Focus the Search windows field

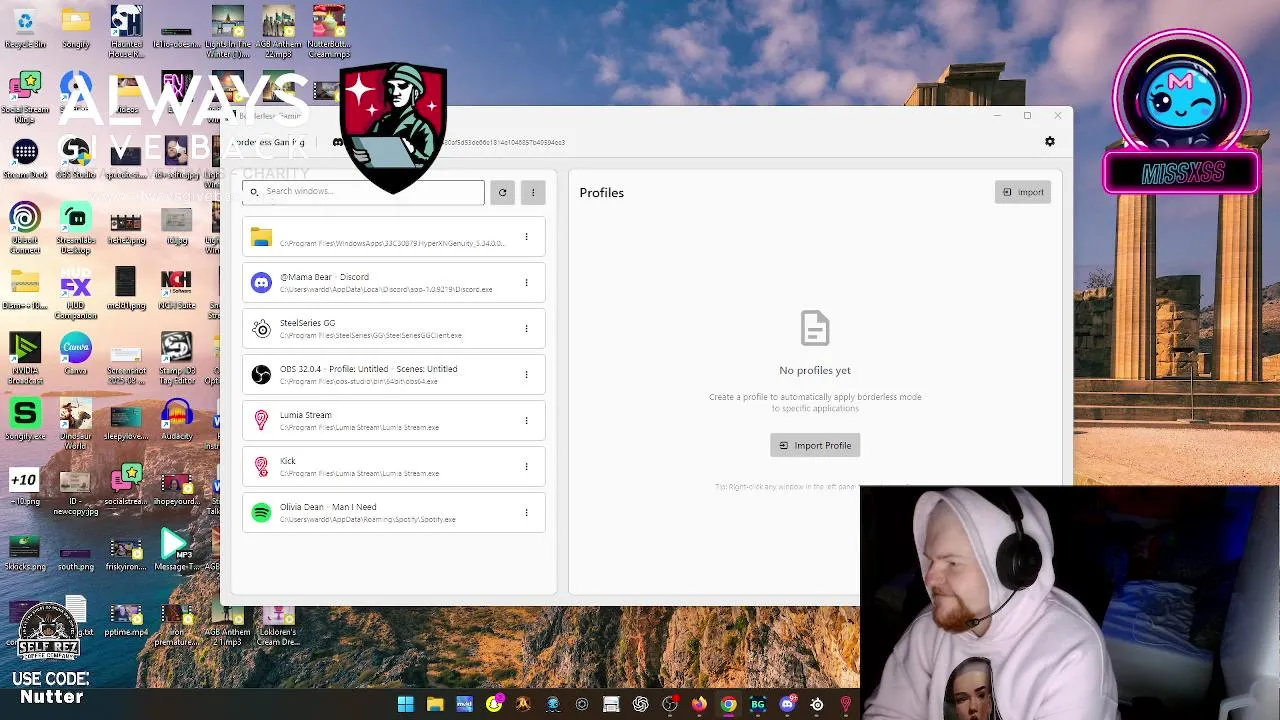363,192
